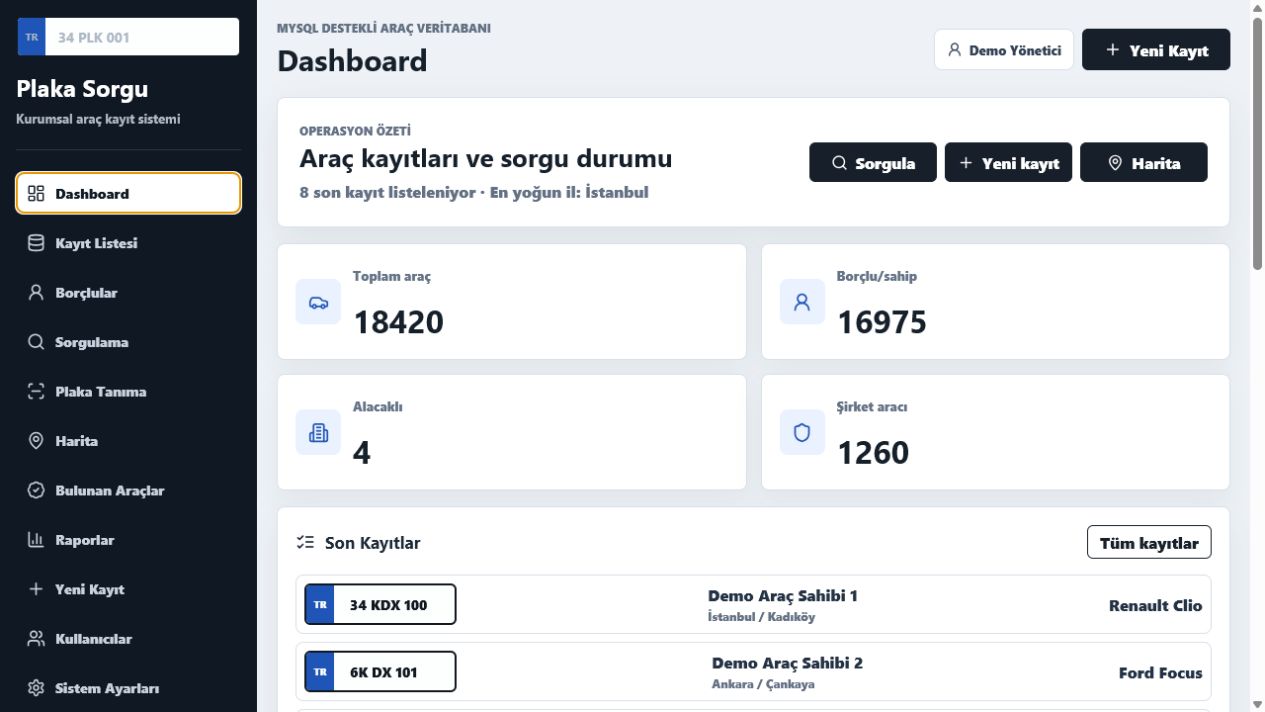Click the 34 KDX 100 plate number
This screenshot has width=1265, height=712.
(388, 605)
